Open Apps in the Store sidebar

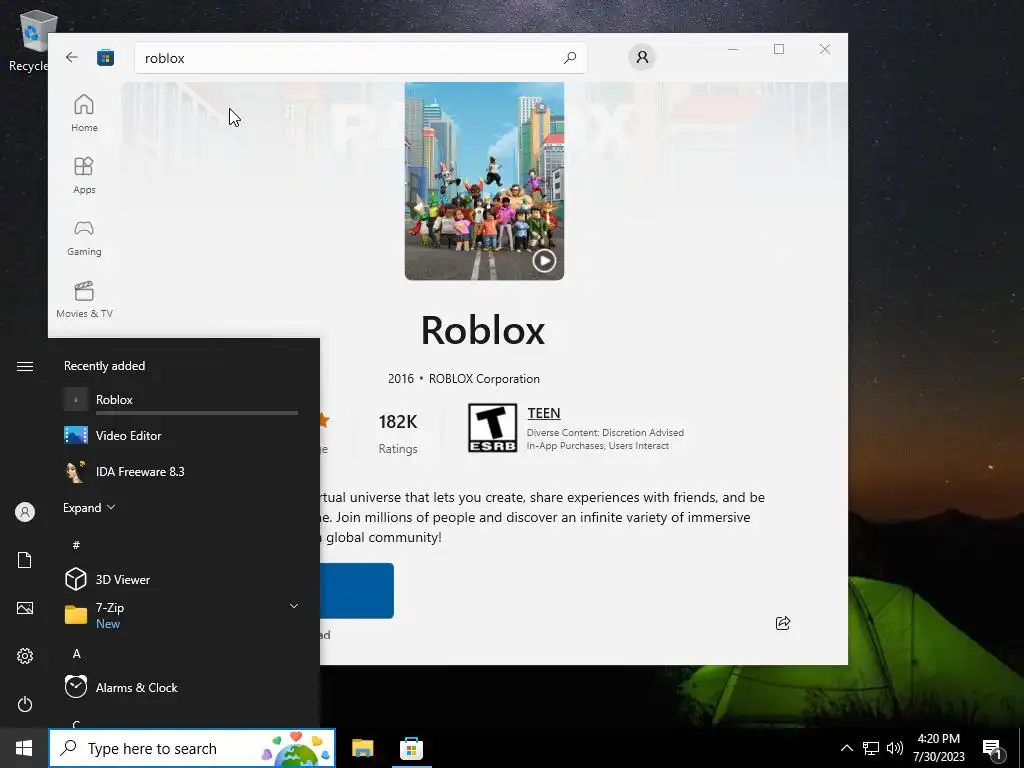(84, 176)
